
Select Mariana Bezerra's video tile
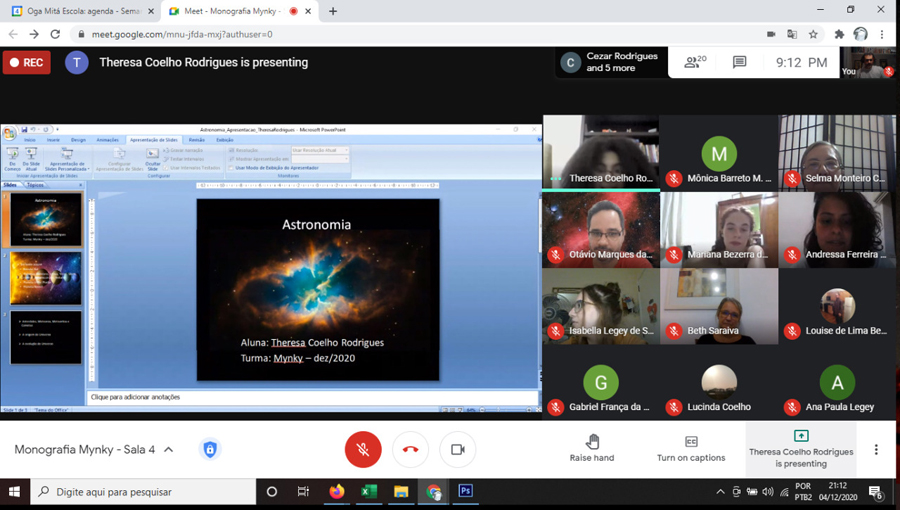(718, 230)
